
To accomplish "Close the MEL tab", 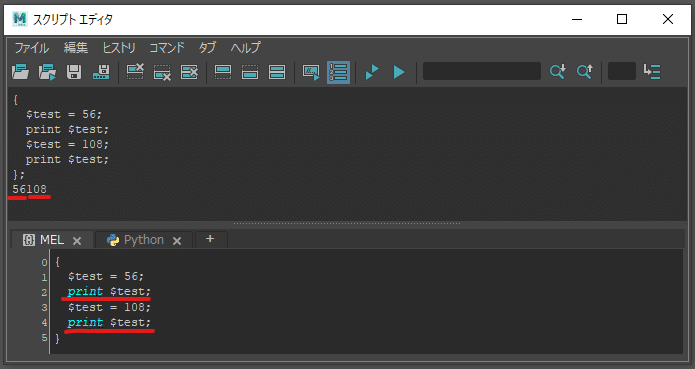I will tap(77, 241).
